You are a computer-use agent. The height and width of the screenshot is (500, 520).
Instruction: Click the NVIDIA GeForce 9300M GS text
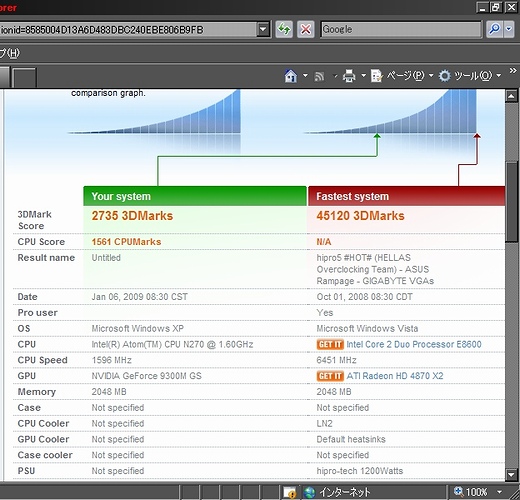147,376
